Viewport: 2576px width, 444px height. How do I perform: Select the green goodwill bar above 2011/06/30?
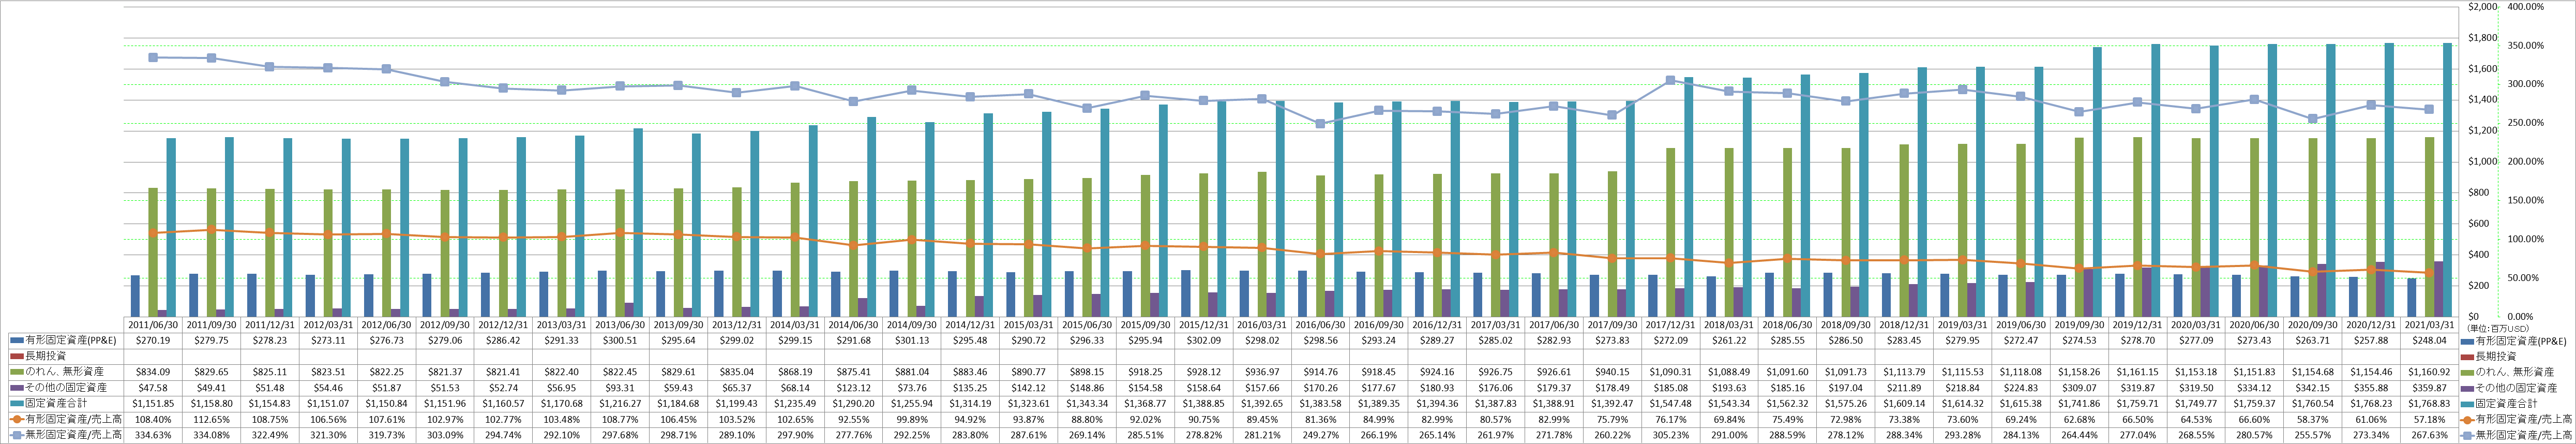(x=153, y=252)
